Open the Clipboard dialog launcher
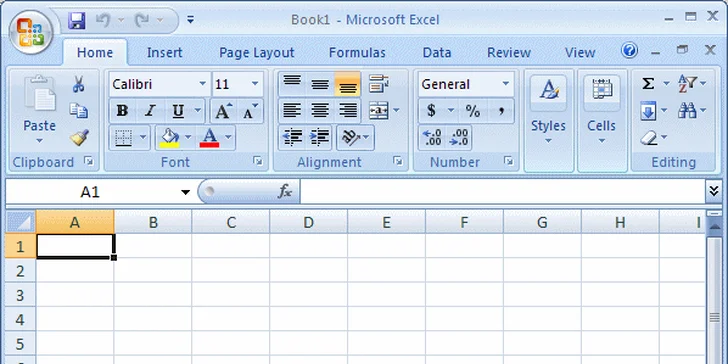 pos(89,161)
